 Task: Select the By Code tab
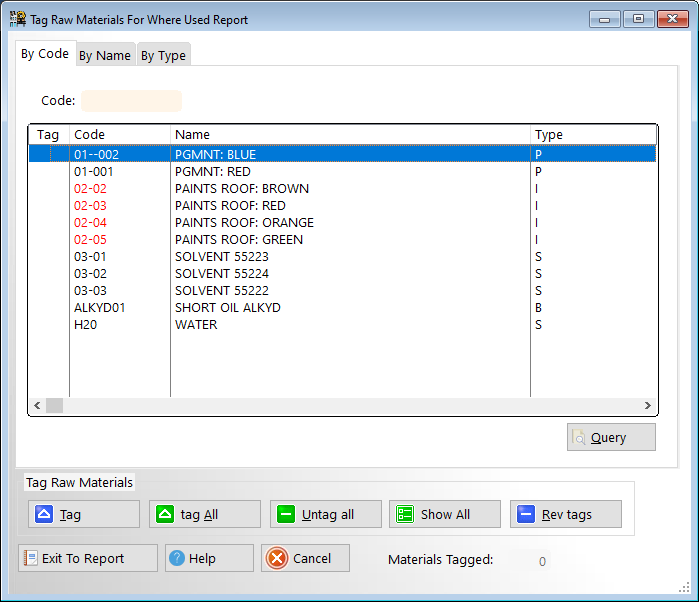(45, 54)
